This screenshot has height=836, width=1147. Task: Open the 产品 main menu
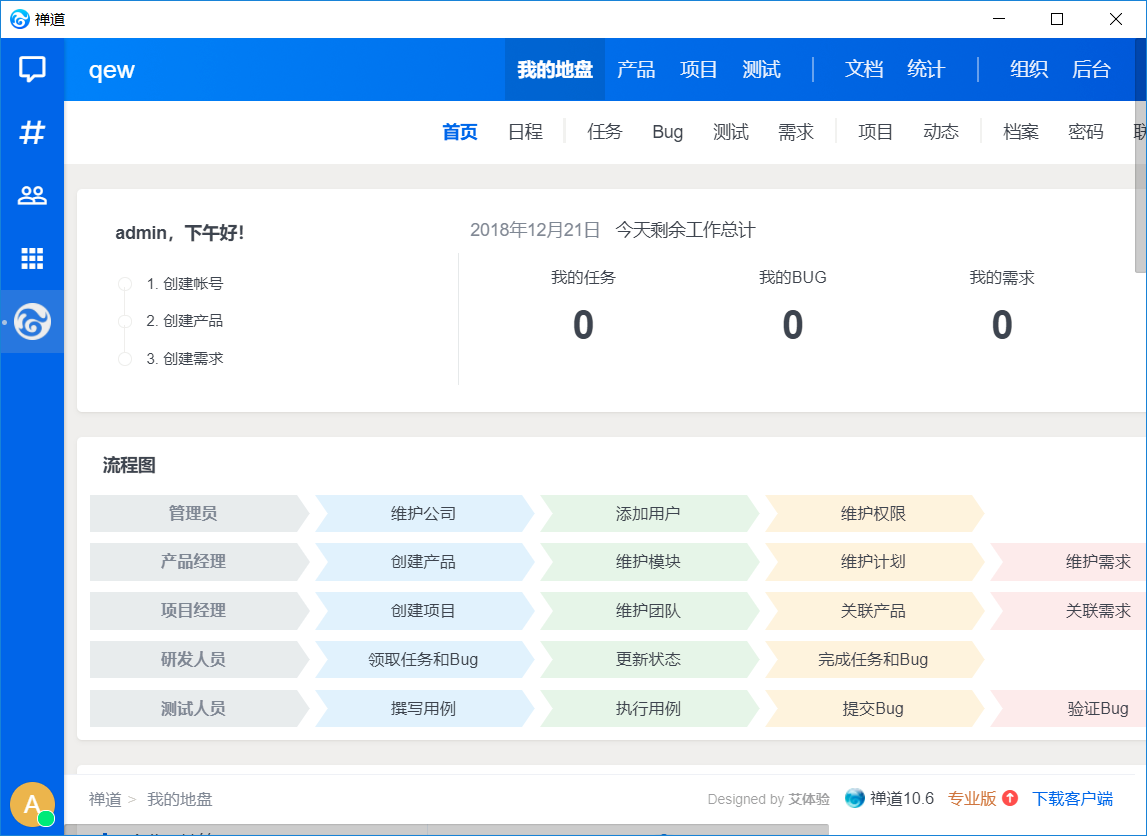tap(636, 70)
